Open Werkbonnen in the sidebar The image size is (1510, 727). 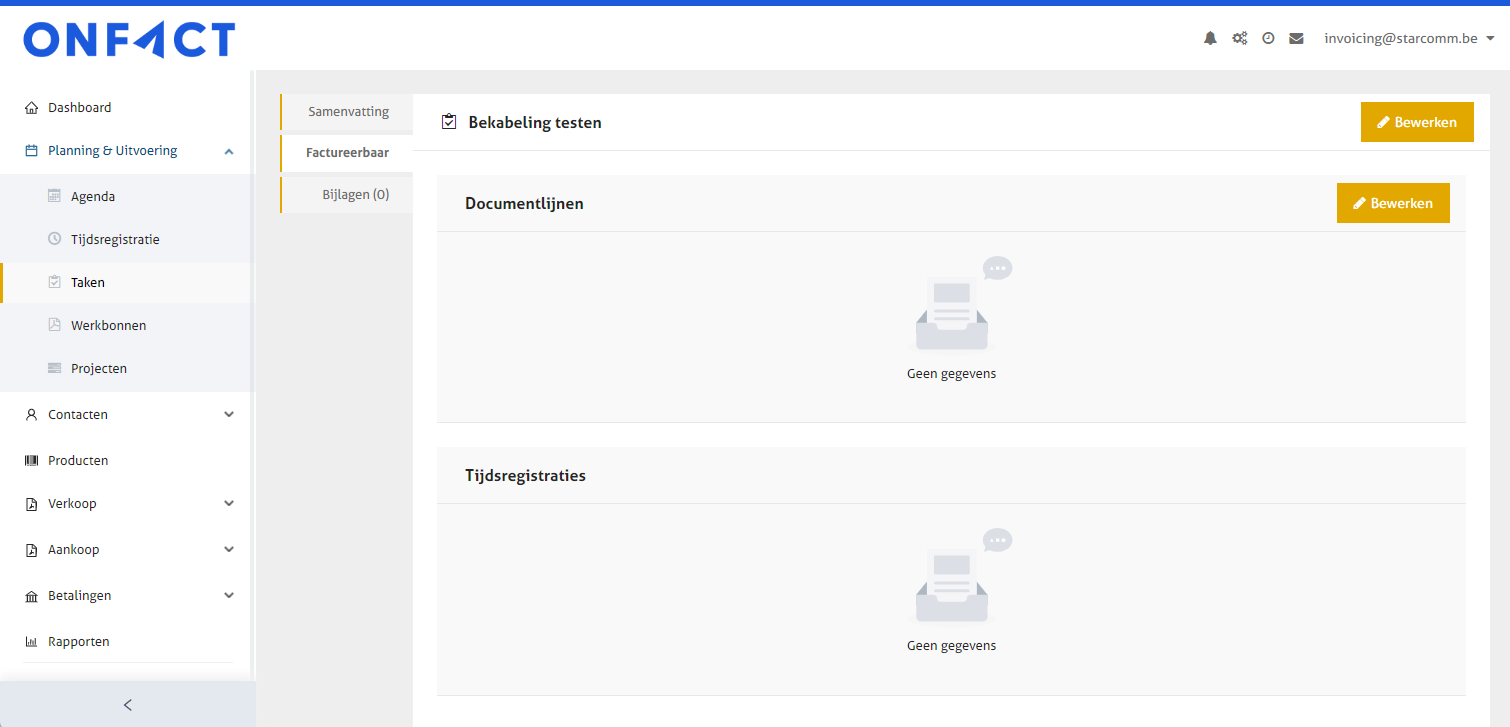(x=108, y=325)
